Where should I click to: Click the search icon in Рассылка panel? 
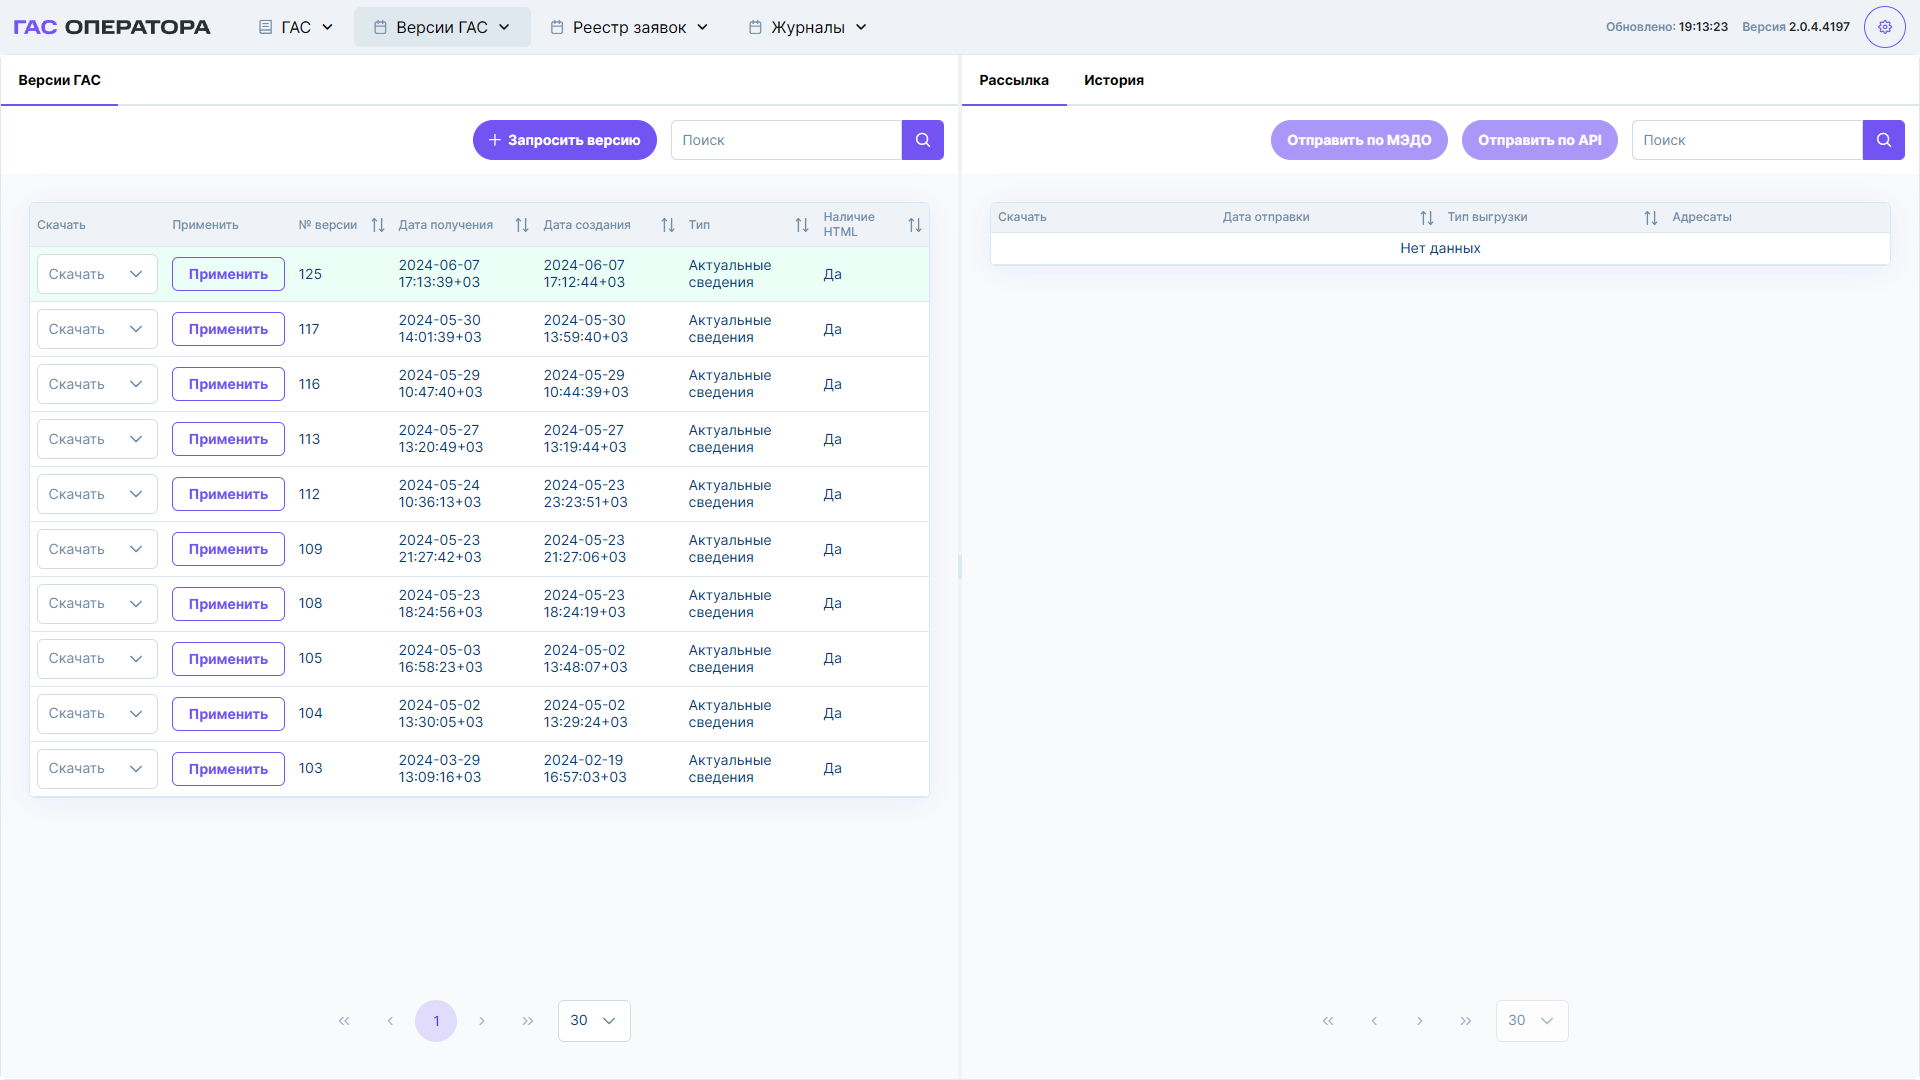click(1884, 140)
